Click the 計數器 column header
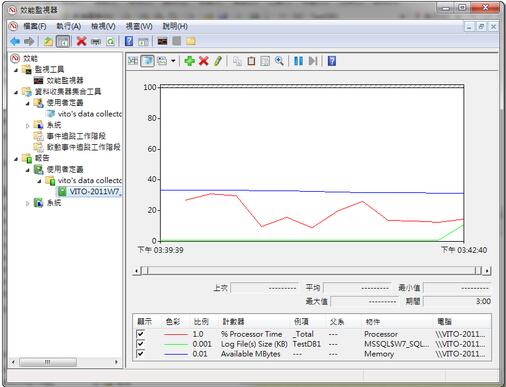 coord(233,322)
